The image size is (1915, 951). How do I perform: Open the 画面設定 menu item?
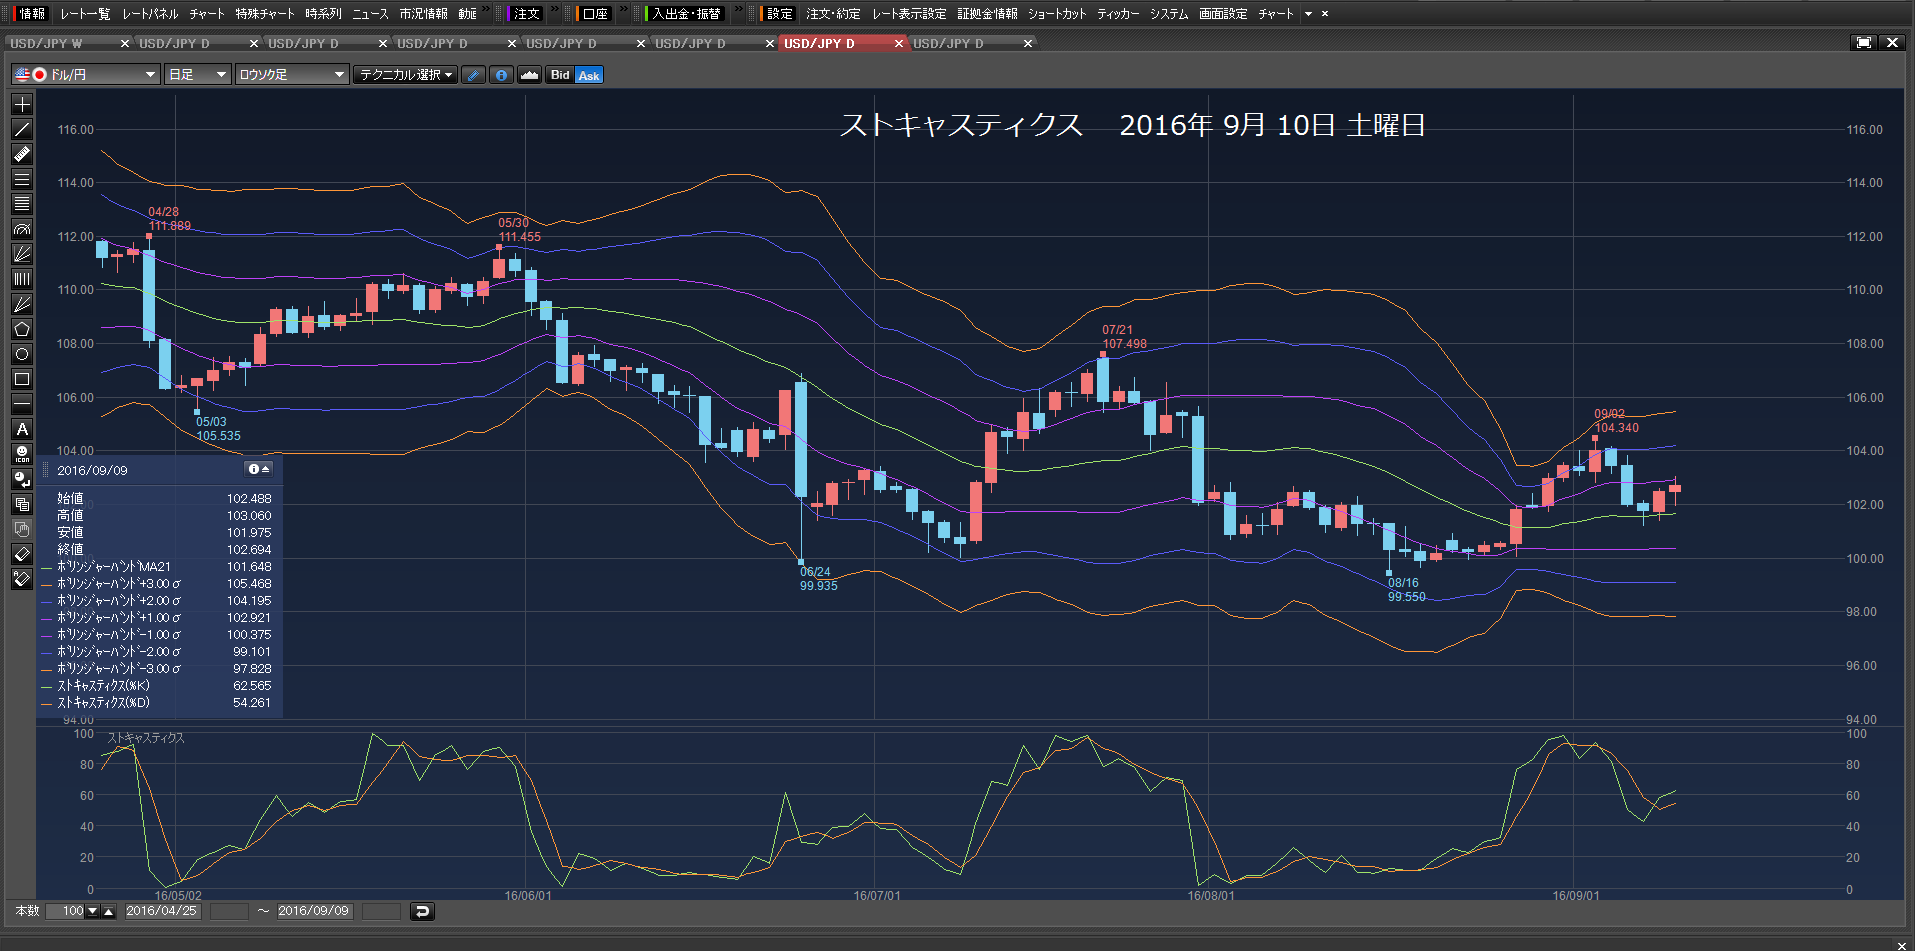click(x=1223, y=14)
